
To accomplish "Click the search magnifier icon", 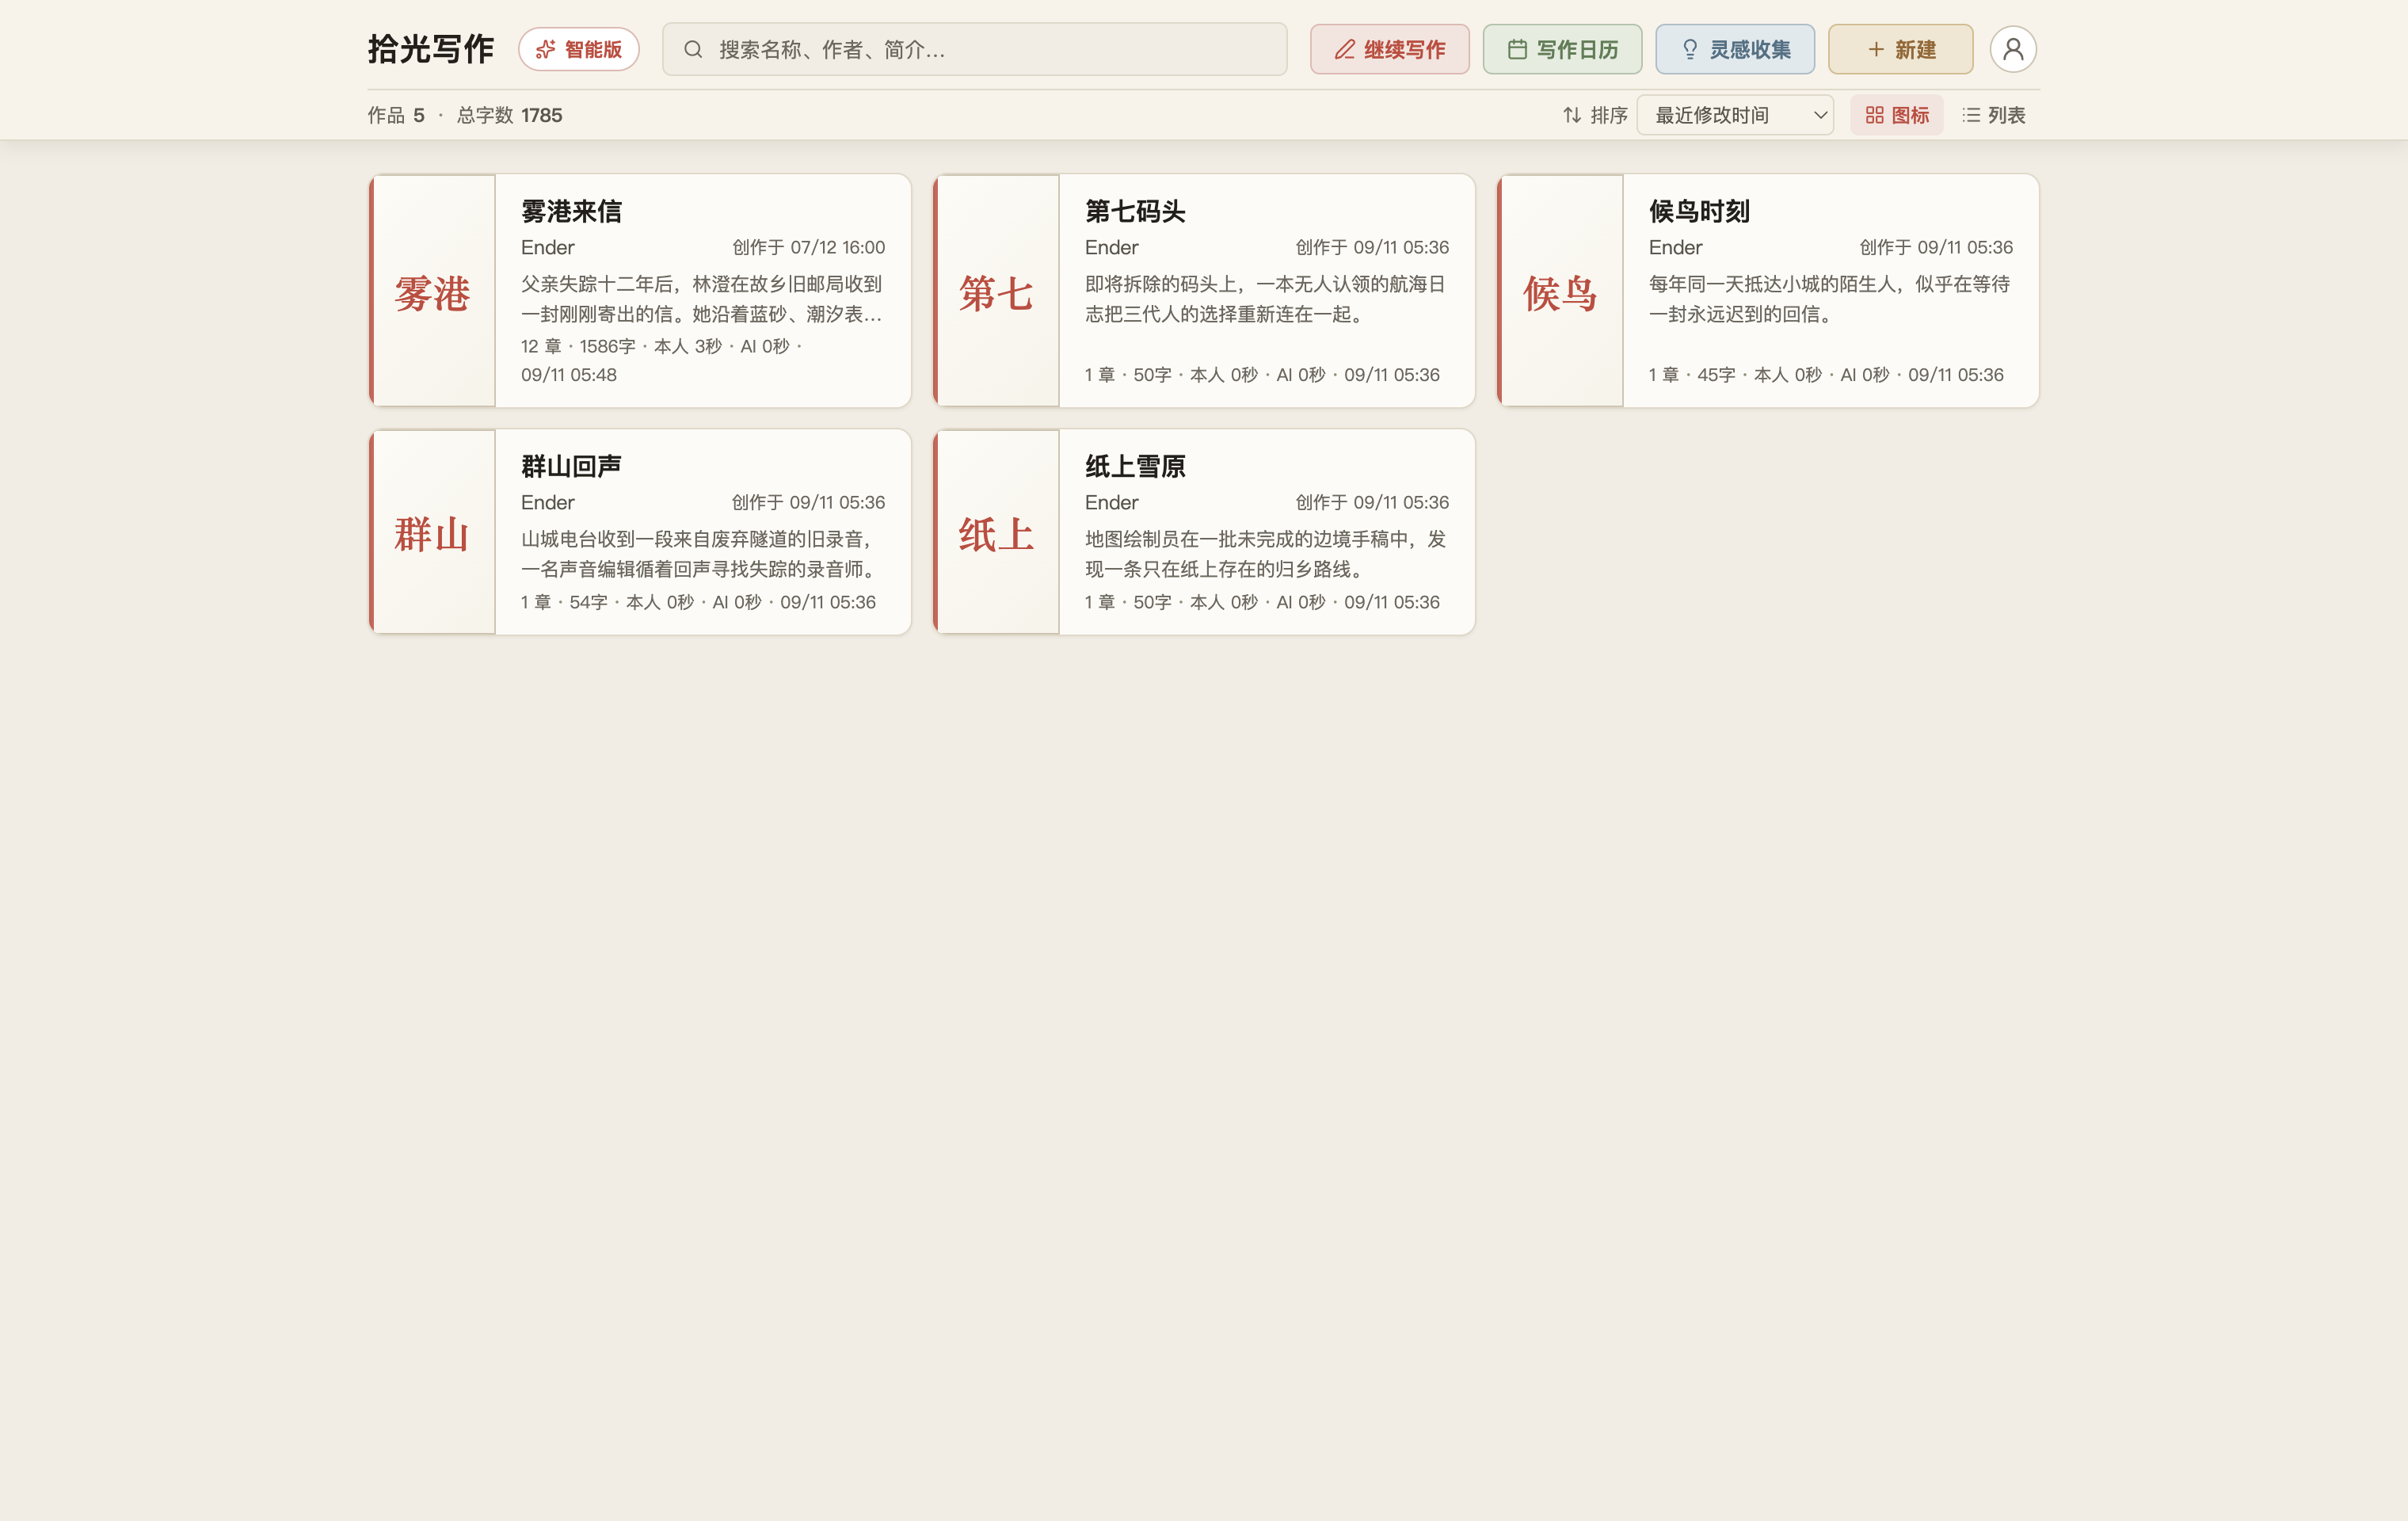I will click(693, 49).
